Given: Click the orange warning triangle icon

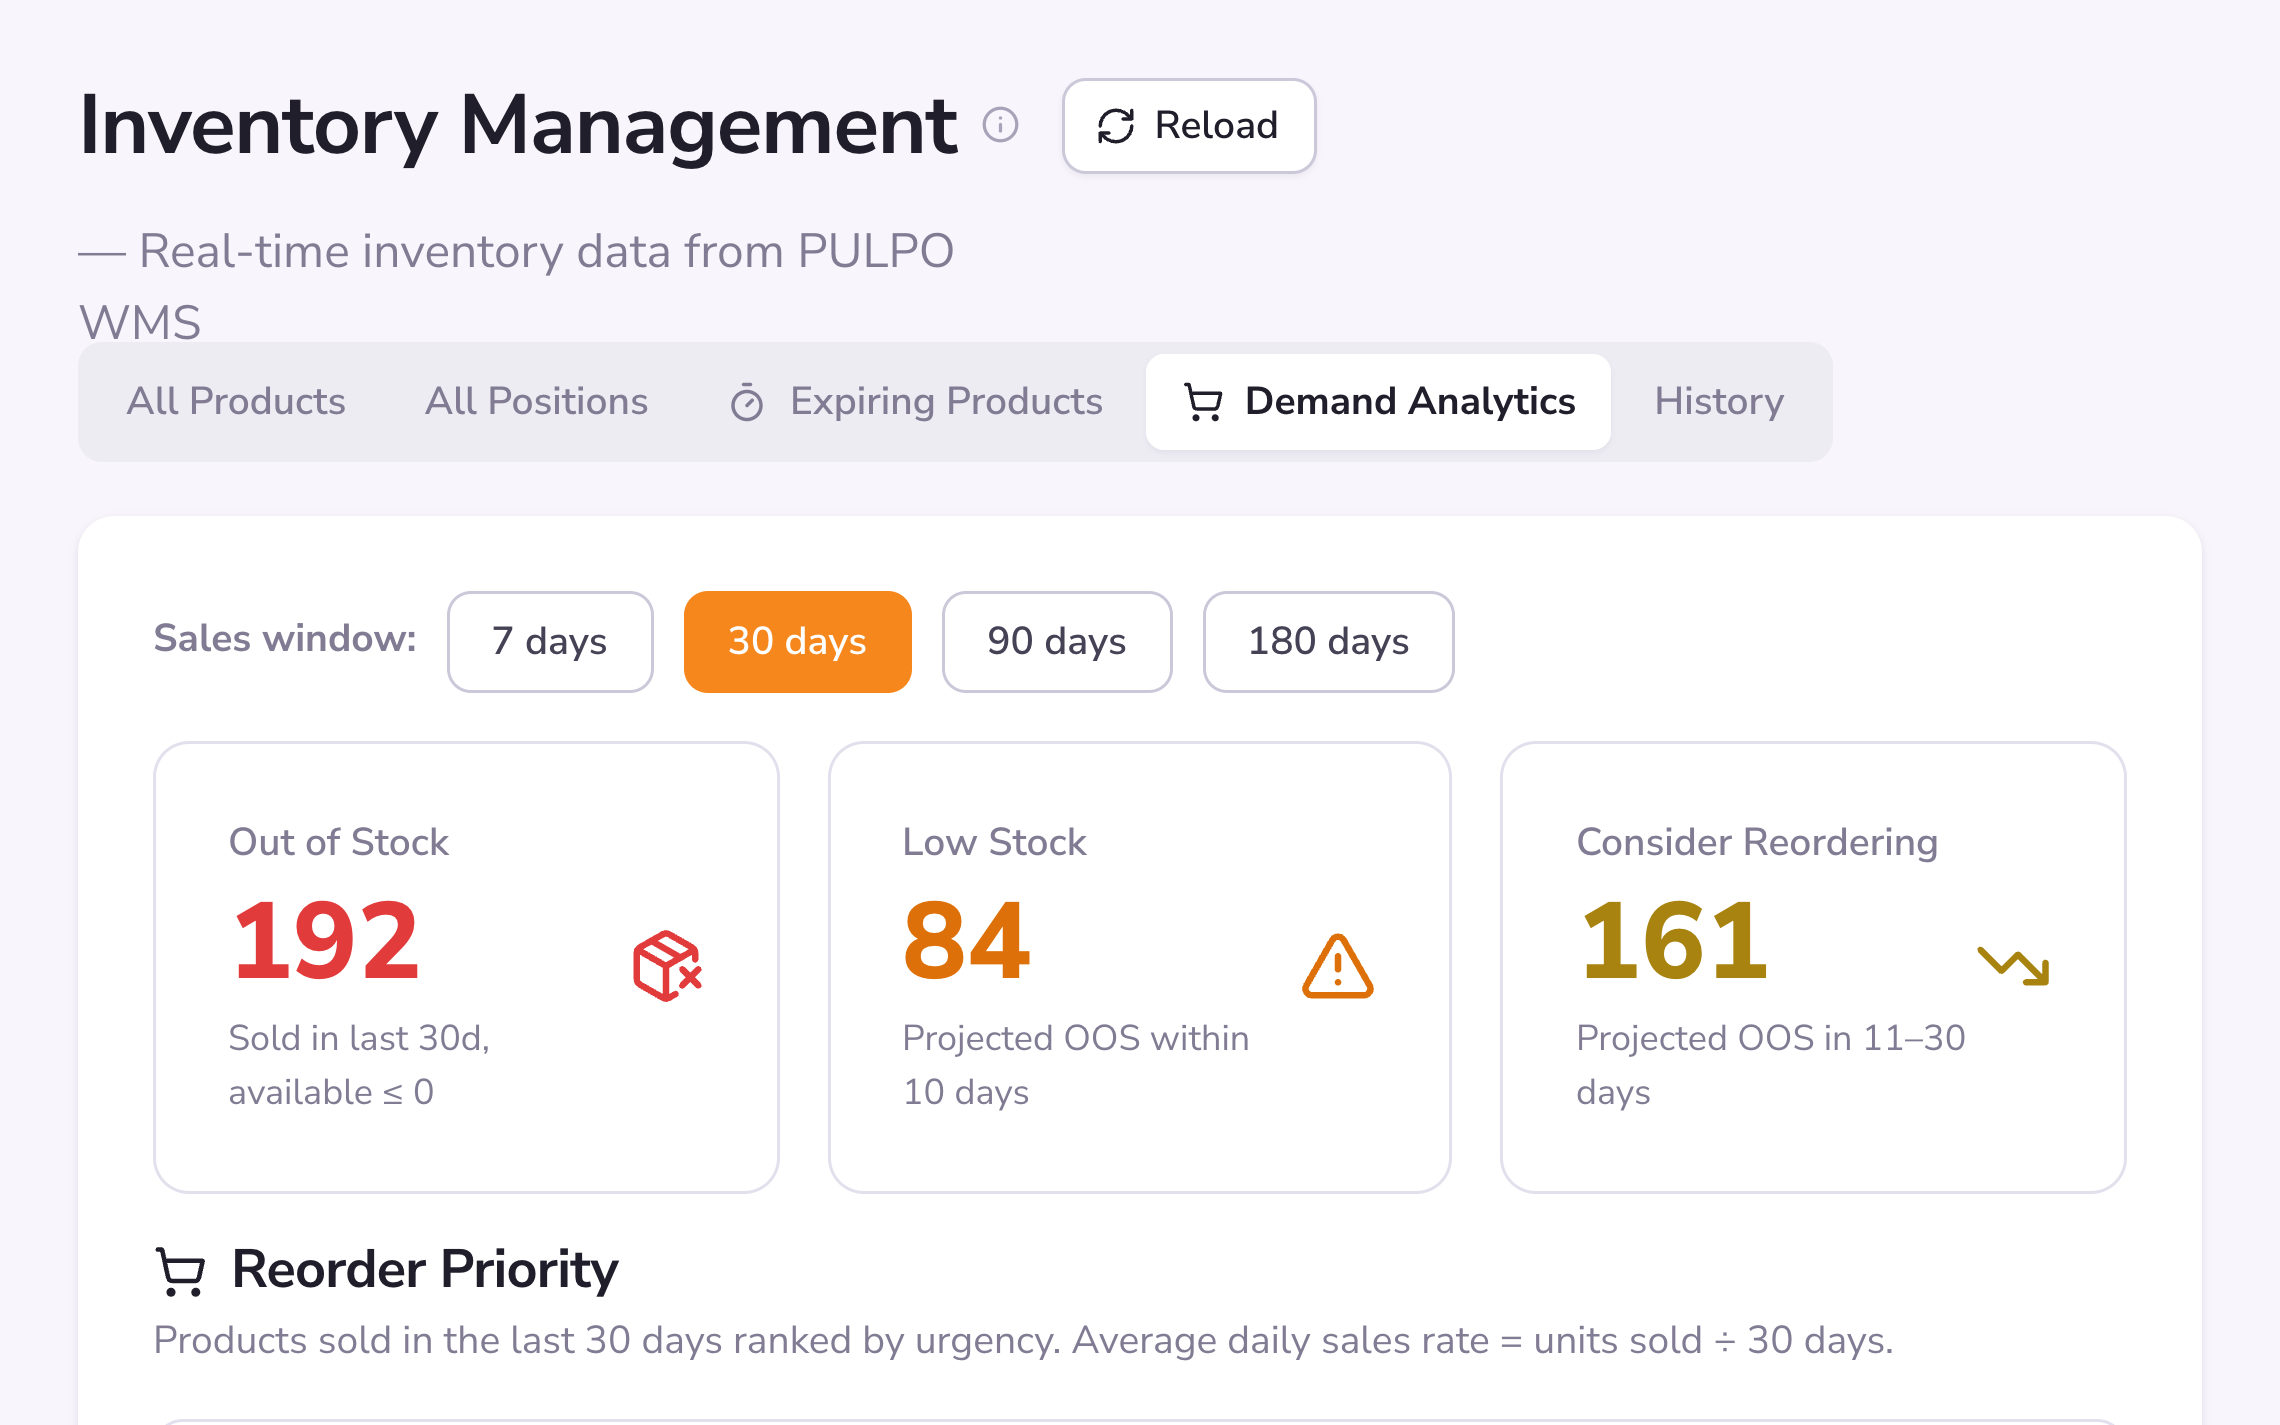Looking at the screenshot, I should (1337, 966).
